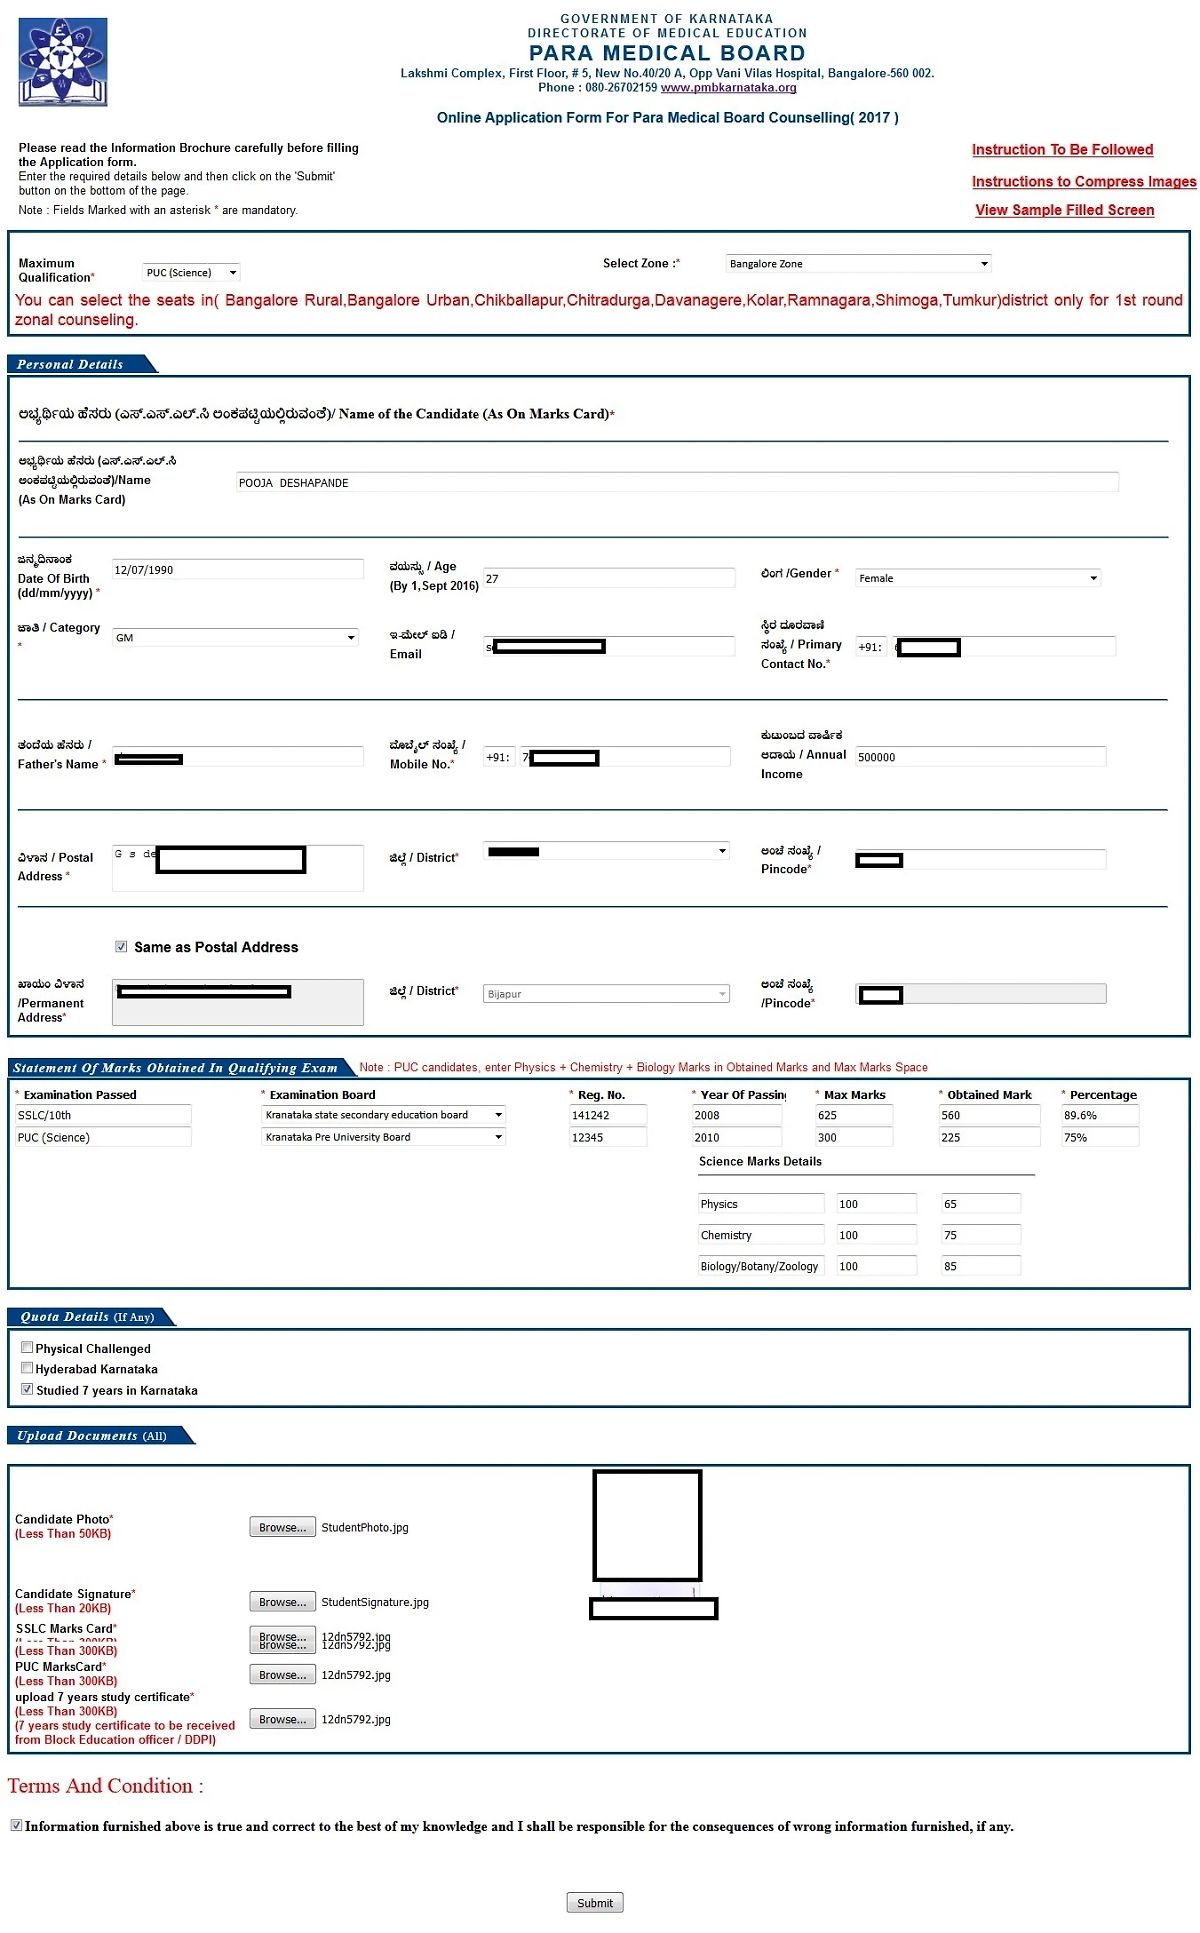The image size is (1200, 1933).
Task: Toggle Same as Postal Address checkbox
Action: point(121,947)
